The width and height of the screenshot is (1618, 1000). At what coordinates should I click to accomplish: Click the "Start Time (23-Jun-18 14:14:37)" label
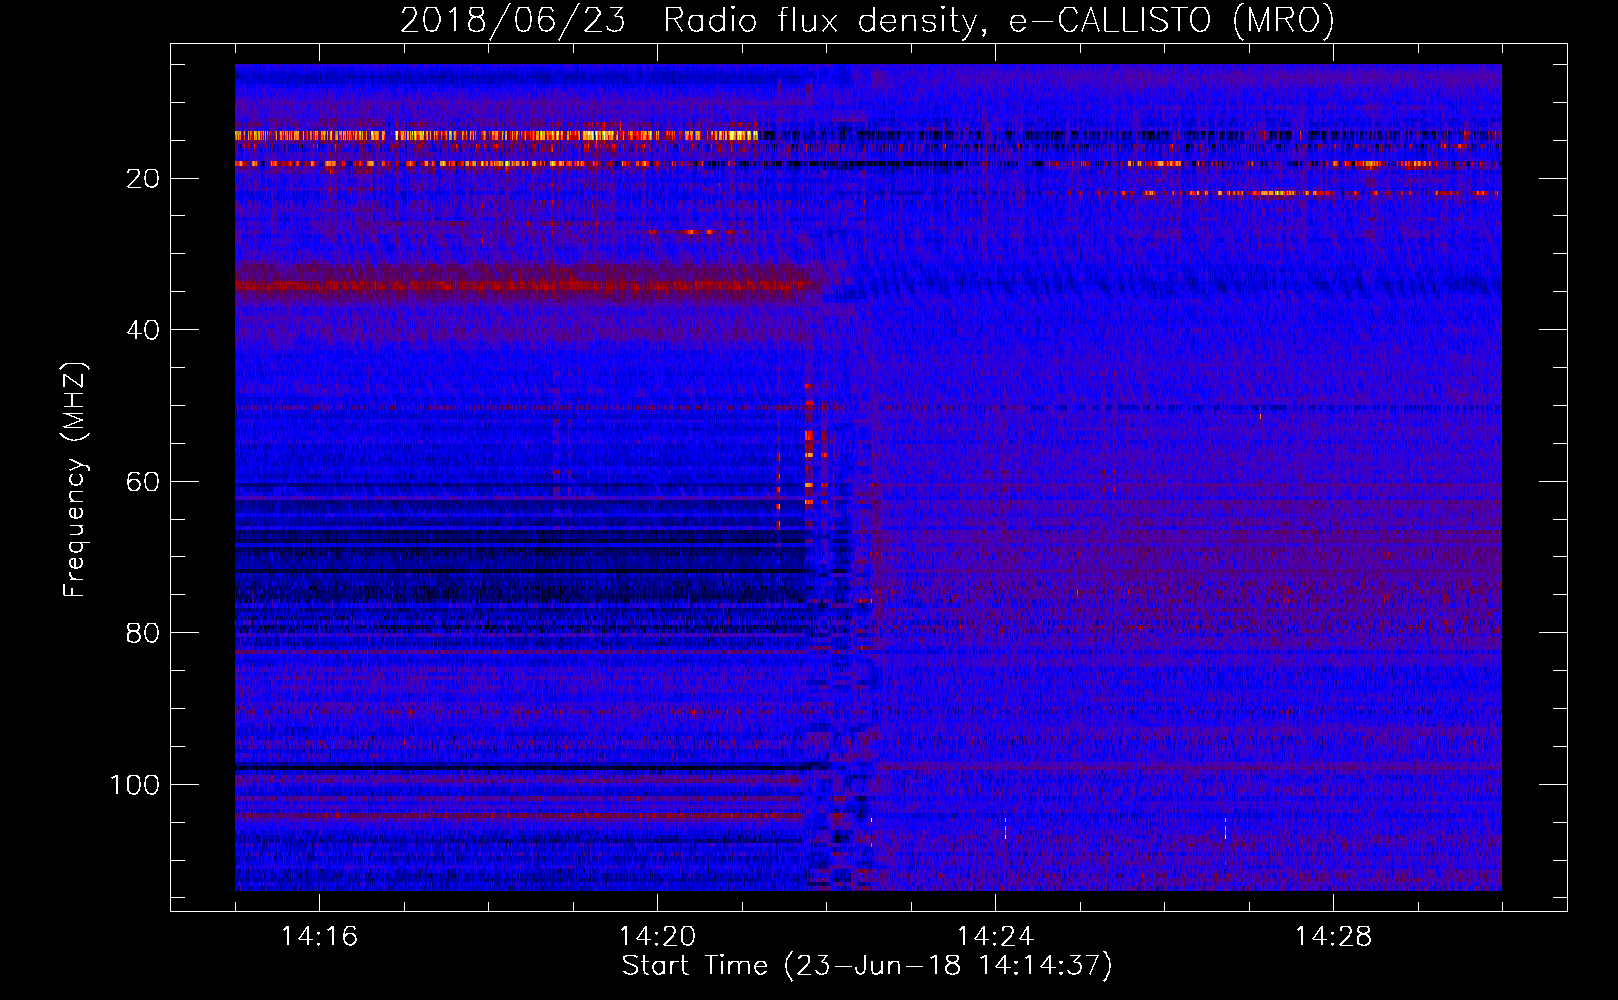click(867, 966)
